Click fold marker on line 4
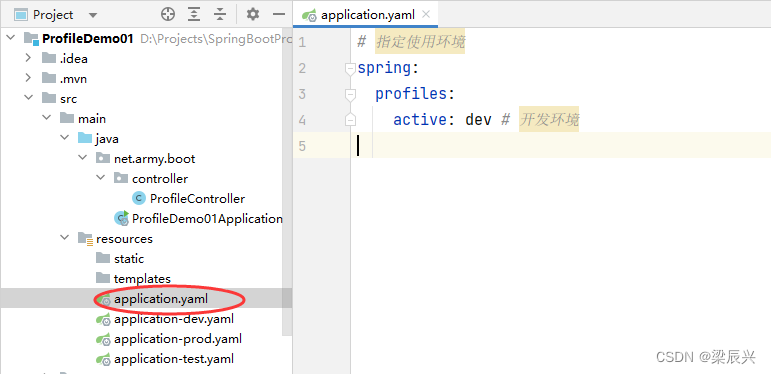771x374 pixels. tap(350, 119)
